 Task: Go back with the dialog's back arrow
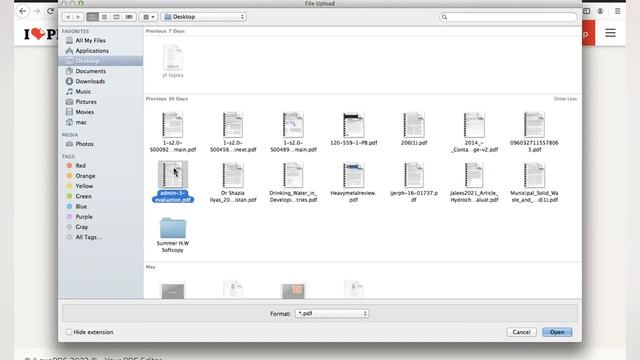[x=68, y=17]
